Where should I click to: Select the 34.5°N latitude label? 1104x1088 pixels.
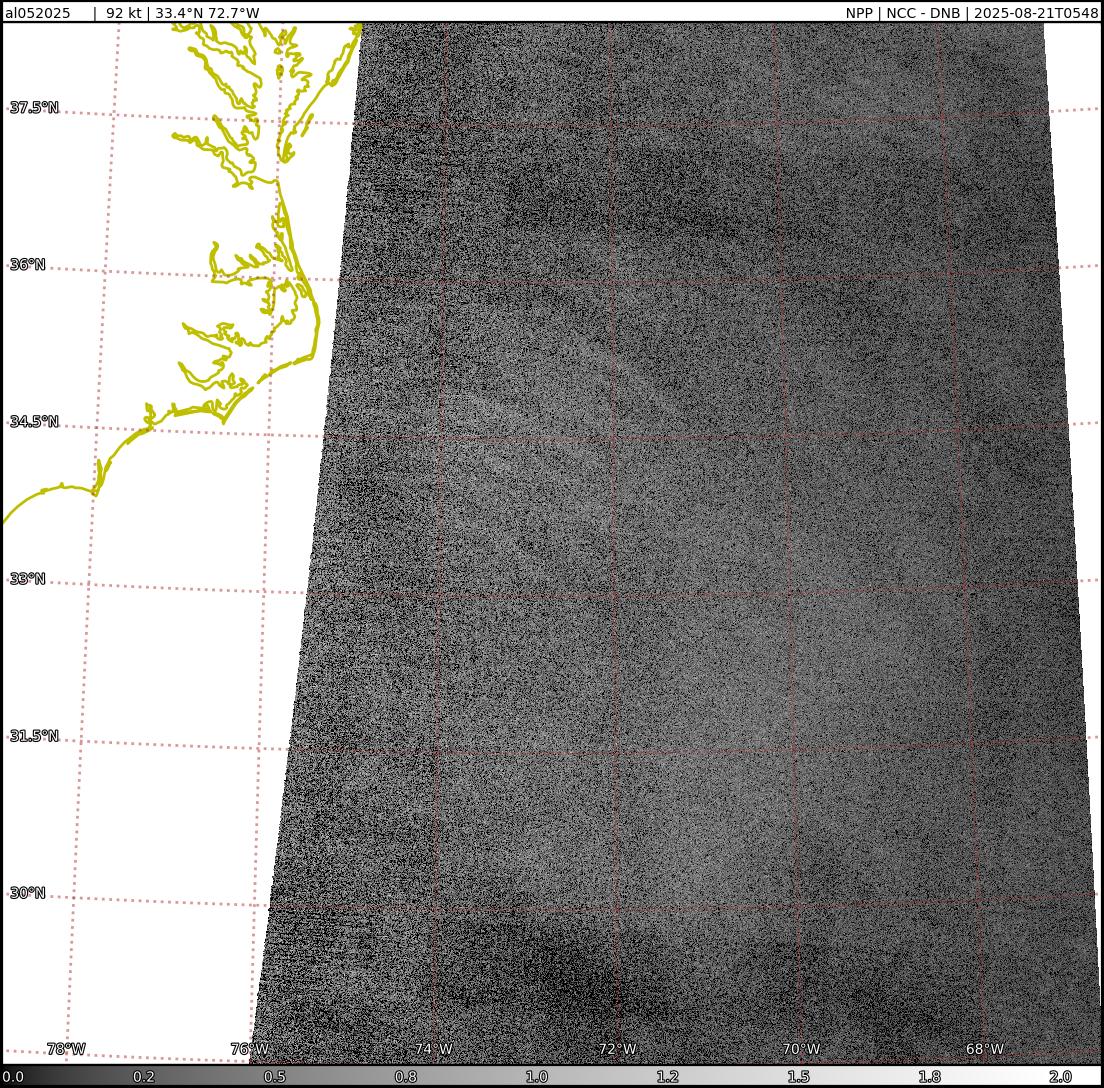pyautogui.click(x=34, y=422)
